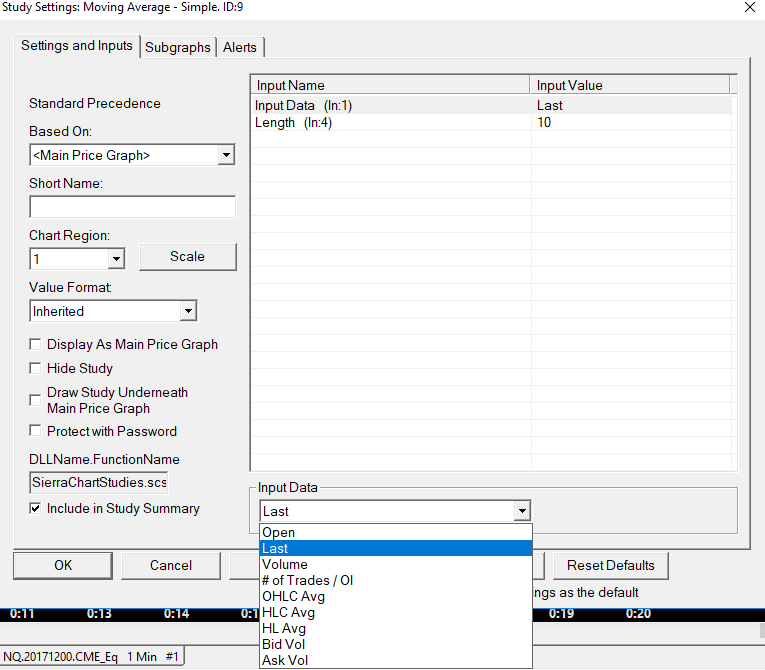
Task: Select Volume from the dropdown list
Action: pos(396,565)
